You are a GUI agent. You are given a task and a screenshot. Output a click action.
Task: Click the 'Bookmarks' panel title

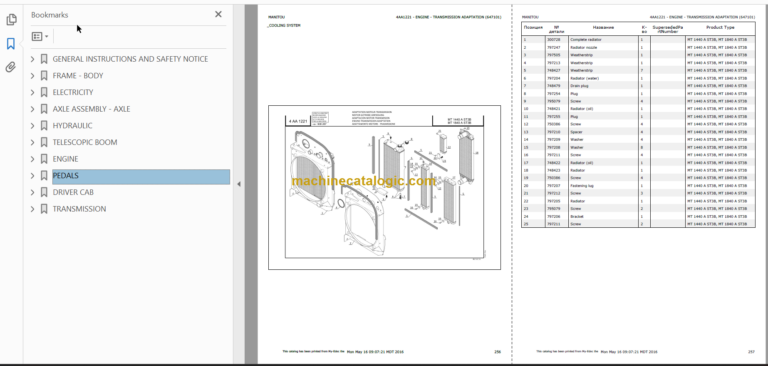pos(49,15)
